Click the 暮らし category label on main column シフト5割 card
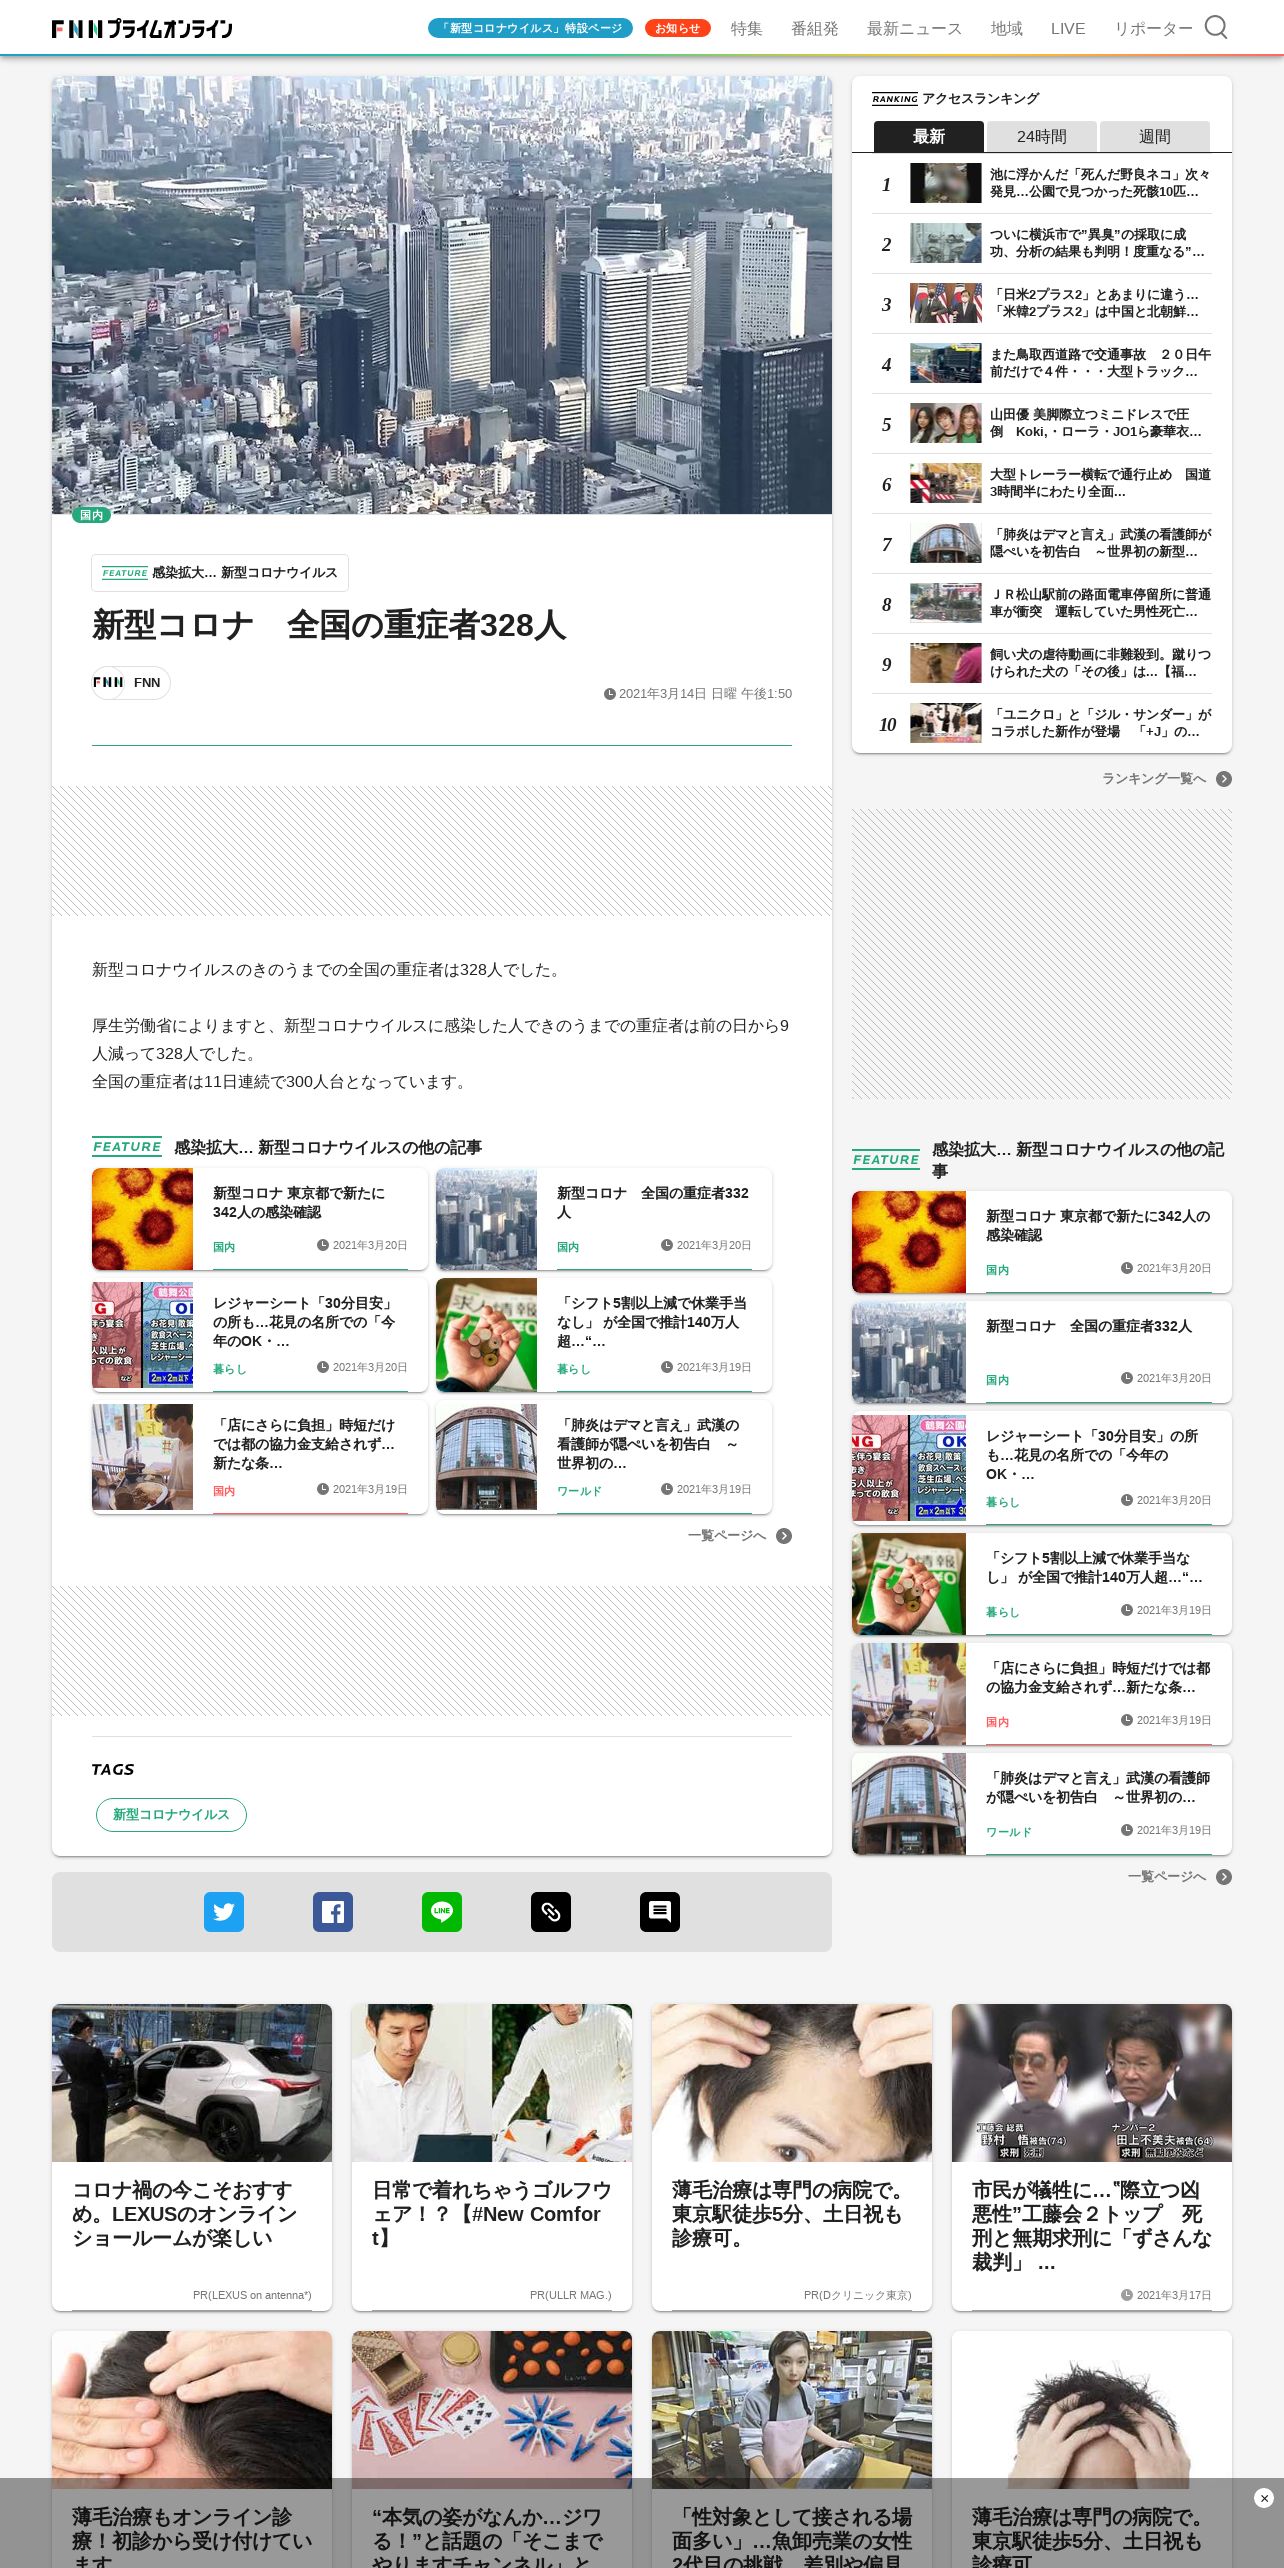The image size is (1284, 2568). click(574, 1369)
